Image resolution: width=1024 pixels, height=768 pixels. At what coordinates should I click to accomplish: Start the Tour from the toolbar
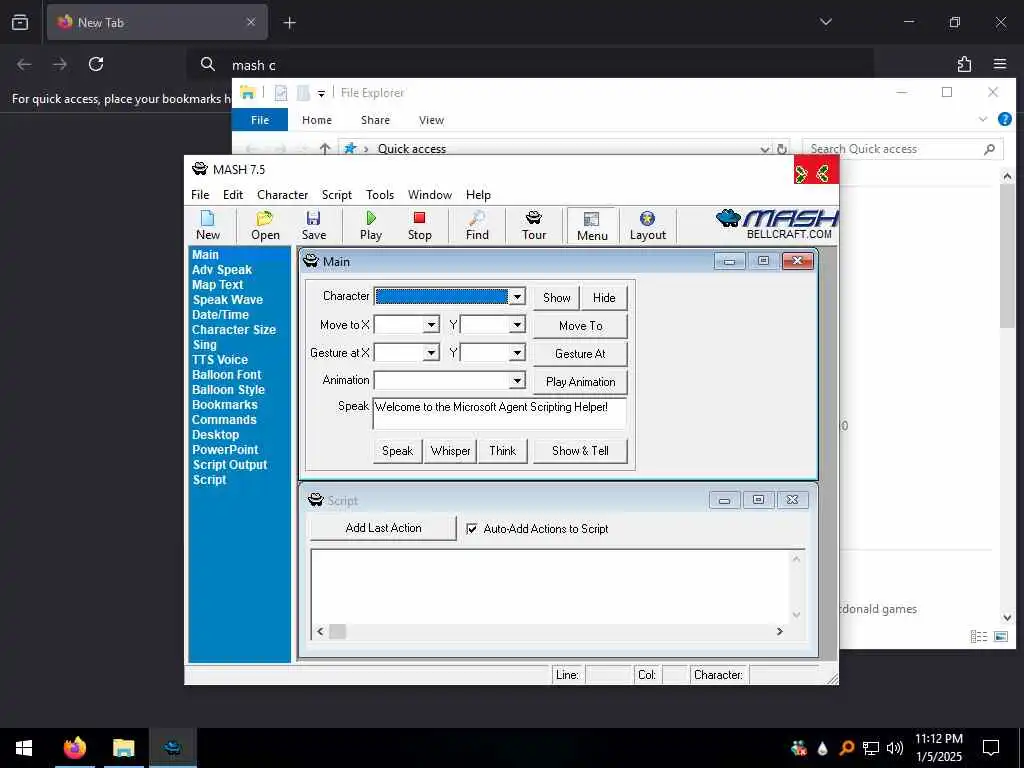tap(534, 225)
